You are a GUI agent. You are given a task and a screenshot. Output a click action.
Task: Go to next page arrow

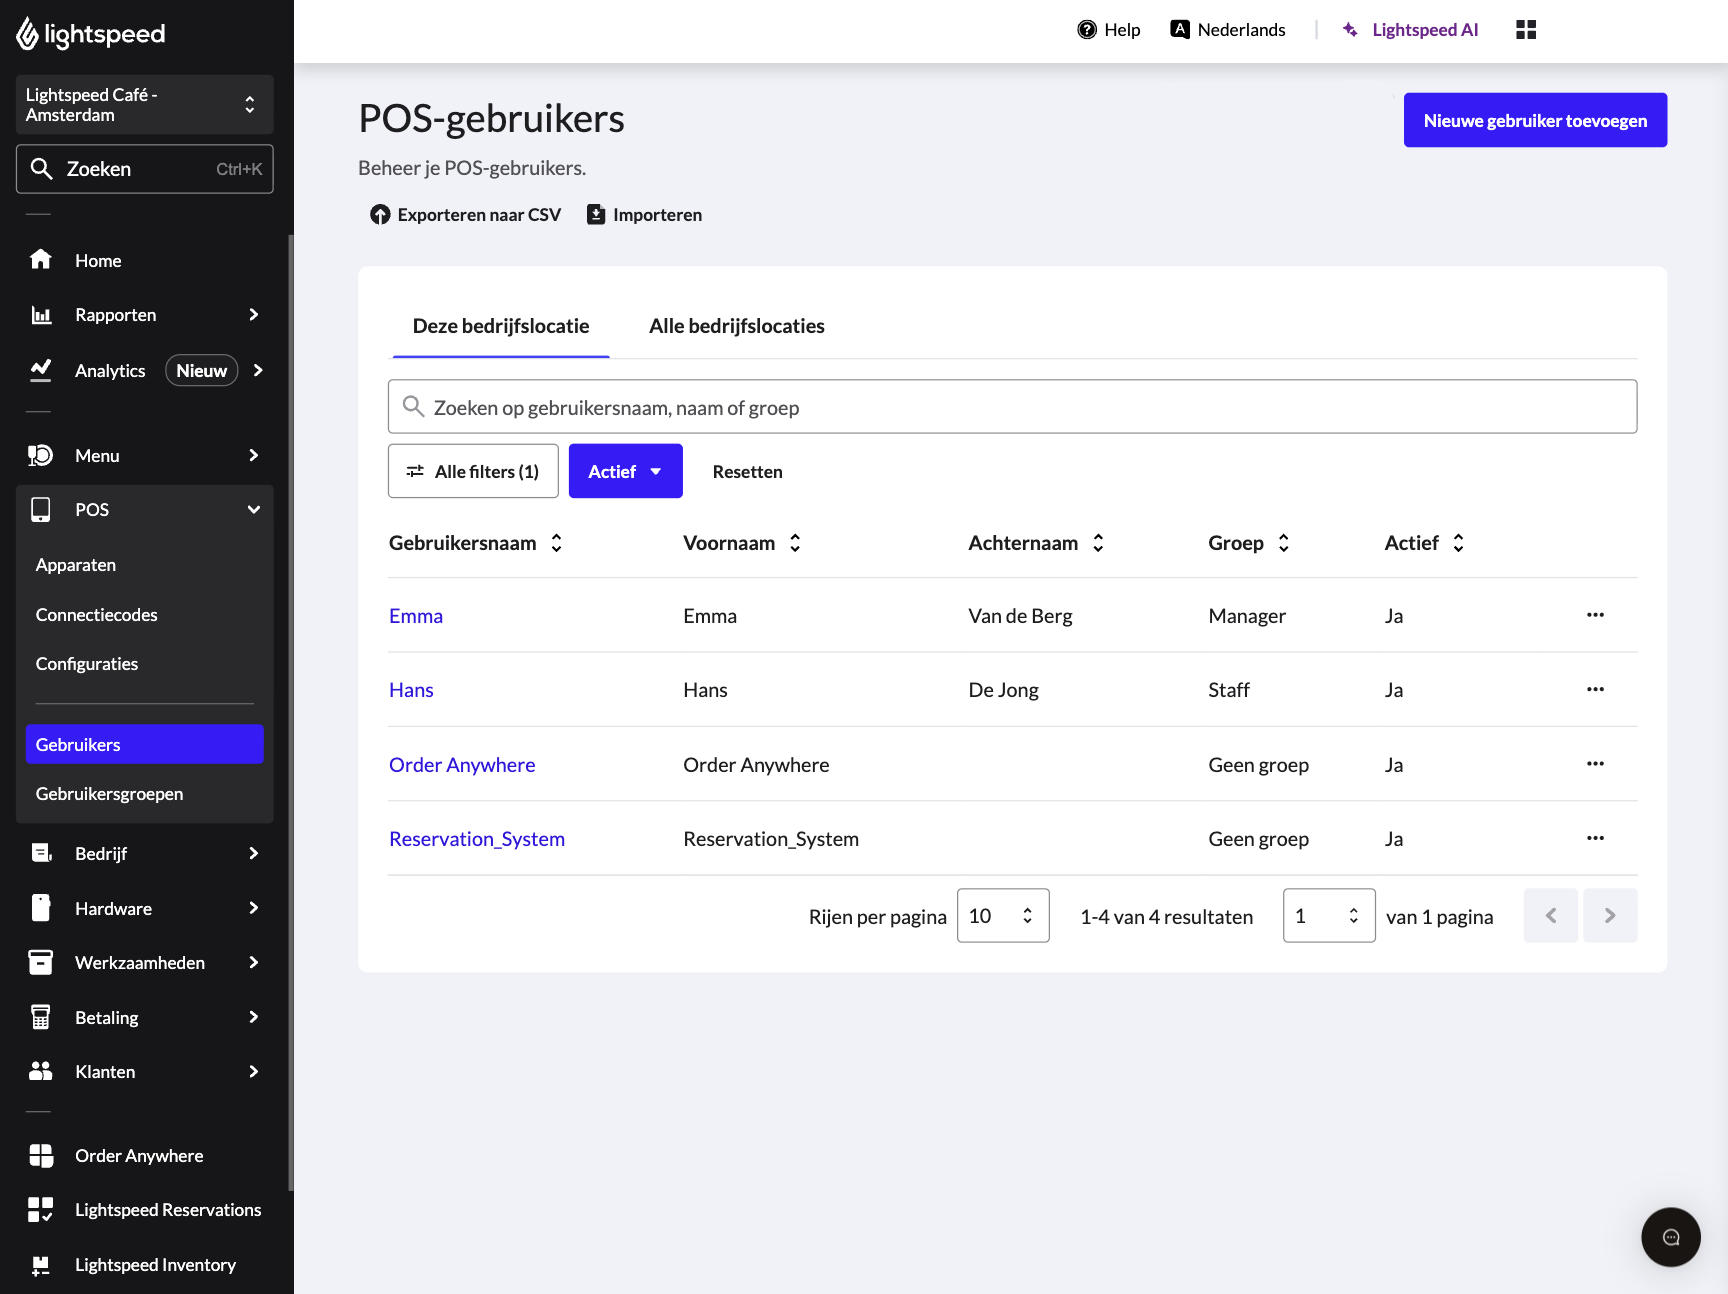[1610, 915]
